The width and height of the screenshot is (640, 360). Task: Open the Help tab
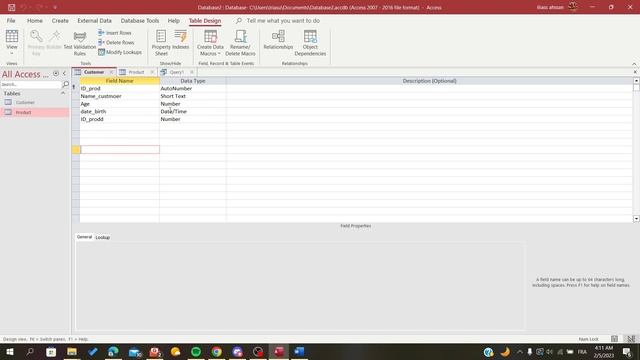173,20
